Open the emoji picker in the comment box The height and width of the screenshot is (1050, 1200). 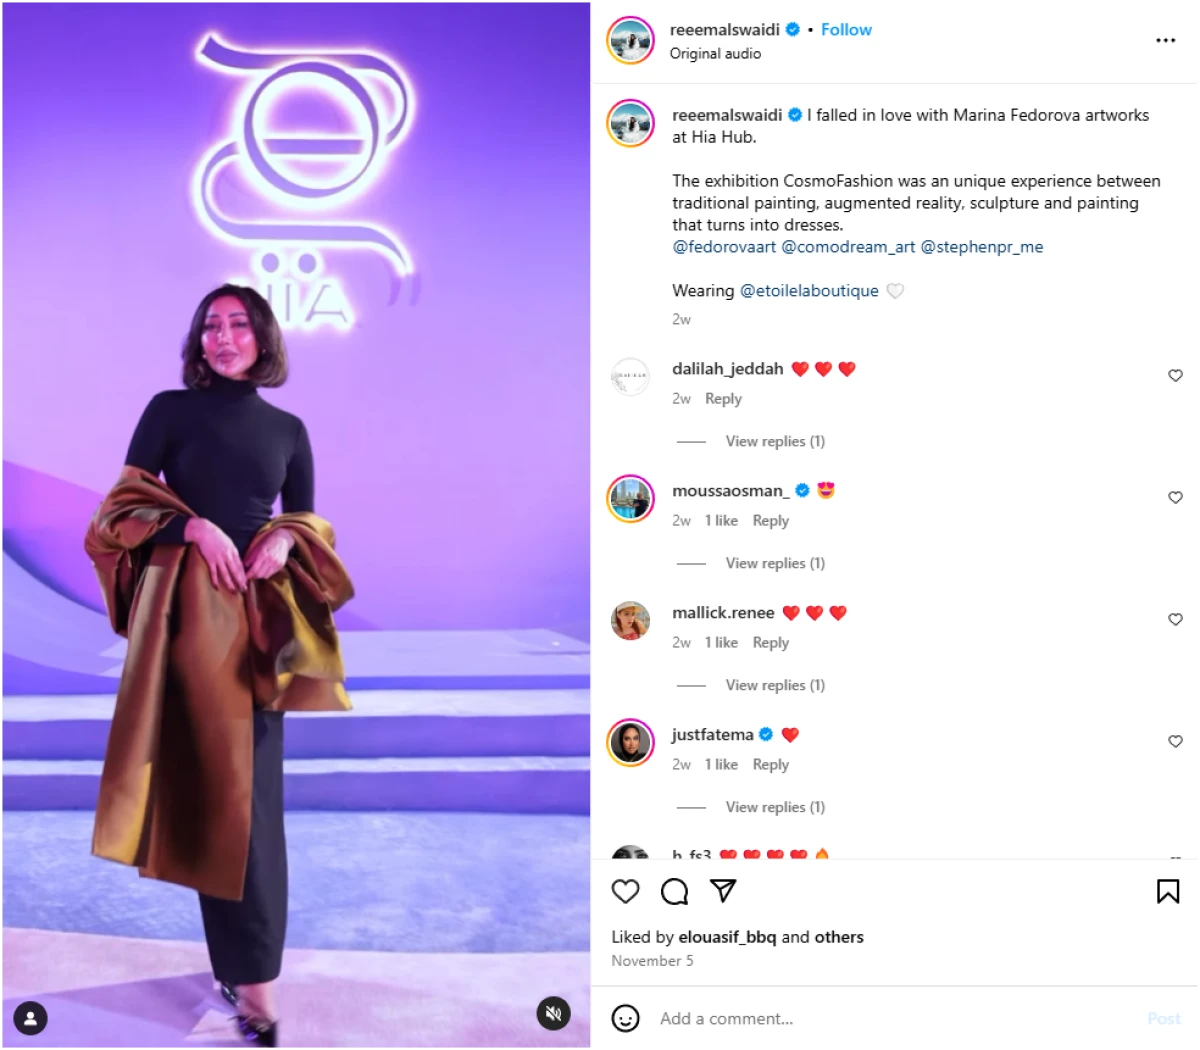626,1018
